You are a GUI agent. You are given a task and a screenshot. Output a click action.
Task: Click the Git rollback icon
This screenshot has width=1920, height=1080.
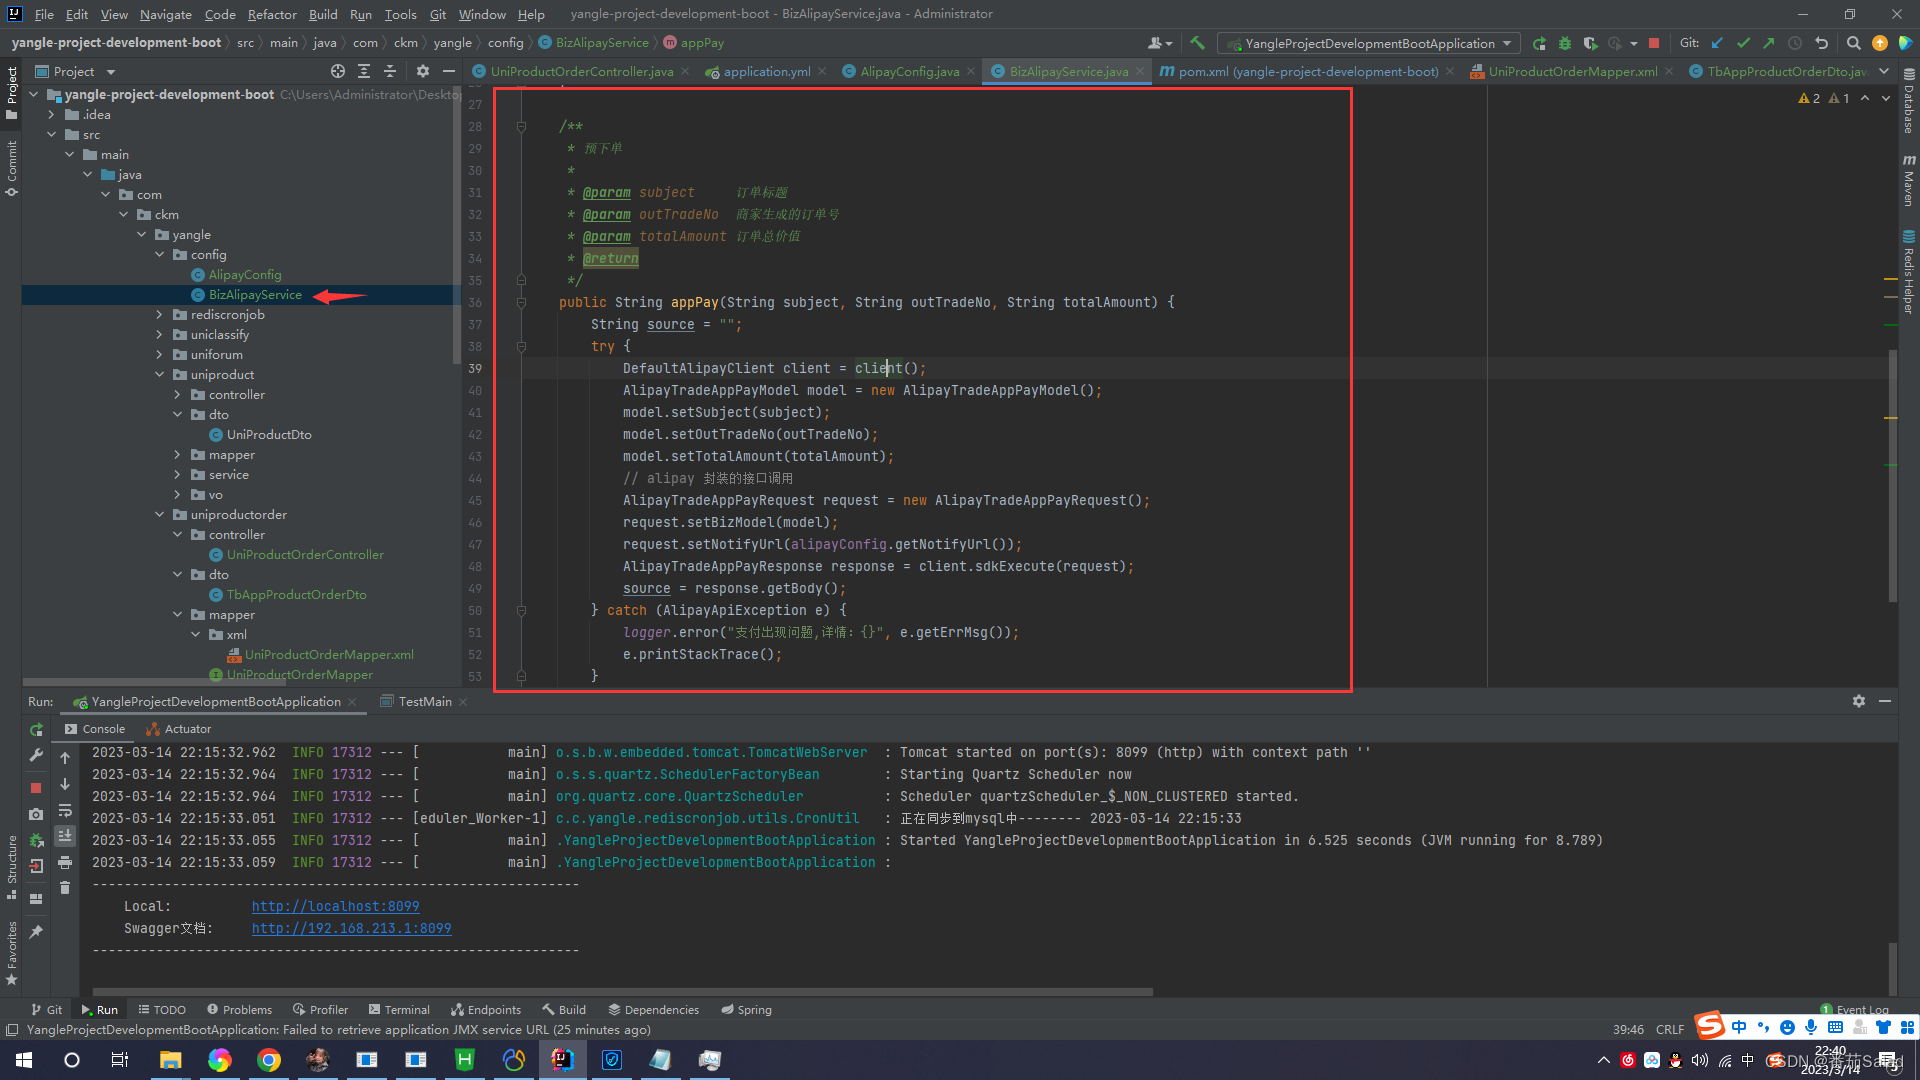(x=1821, y=43)
